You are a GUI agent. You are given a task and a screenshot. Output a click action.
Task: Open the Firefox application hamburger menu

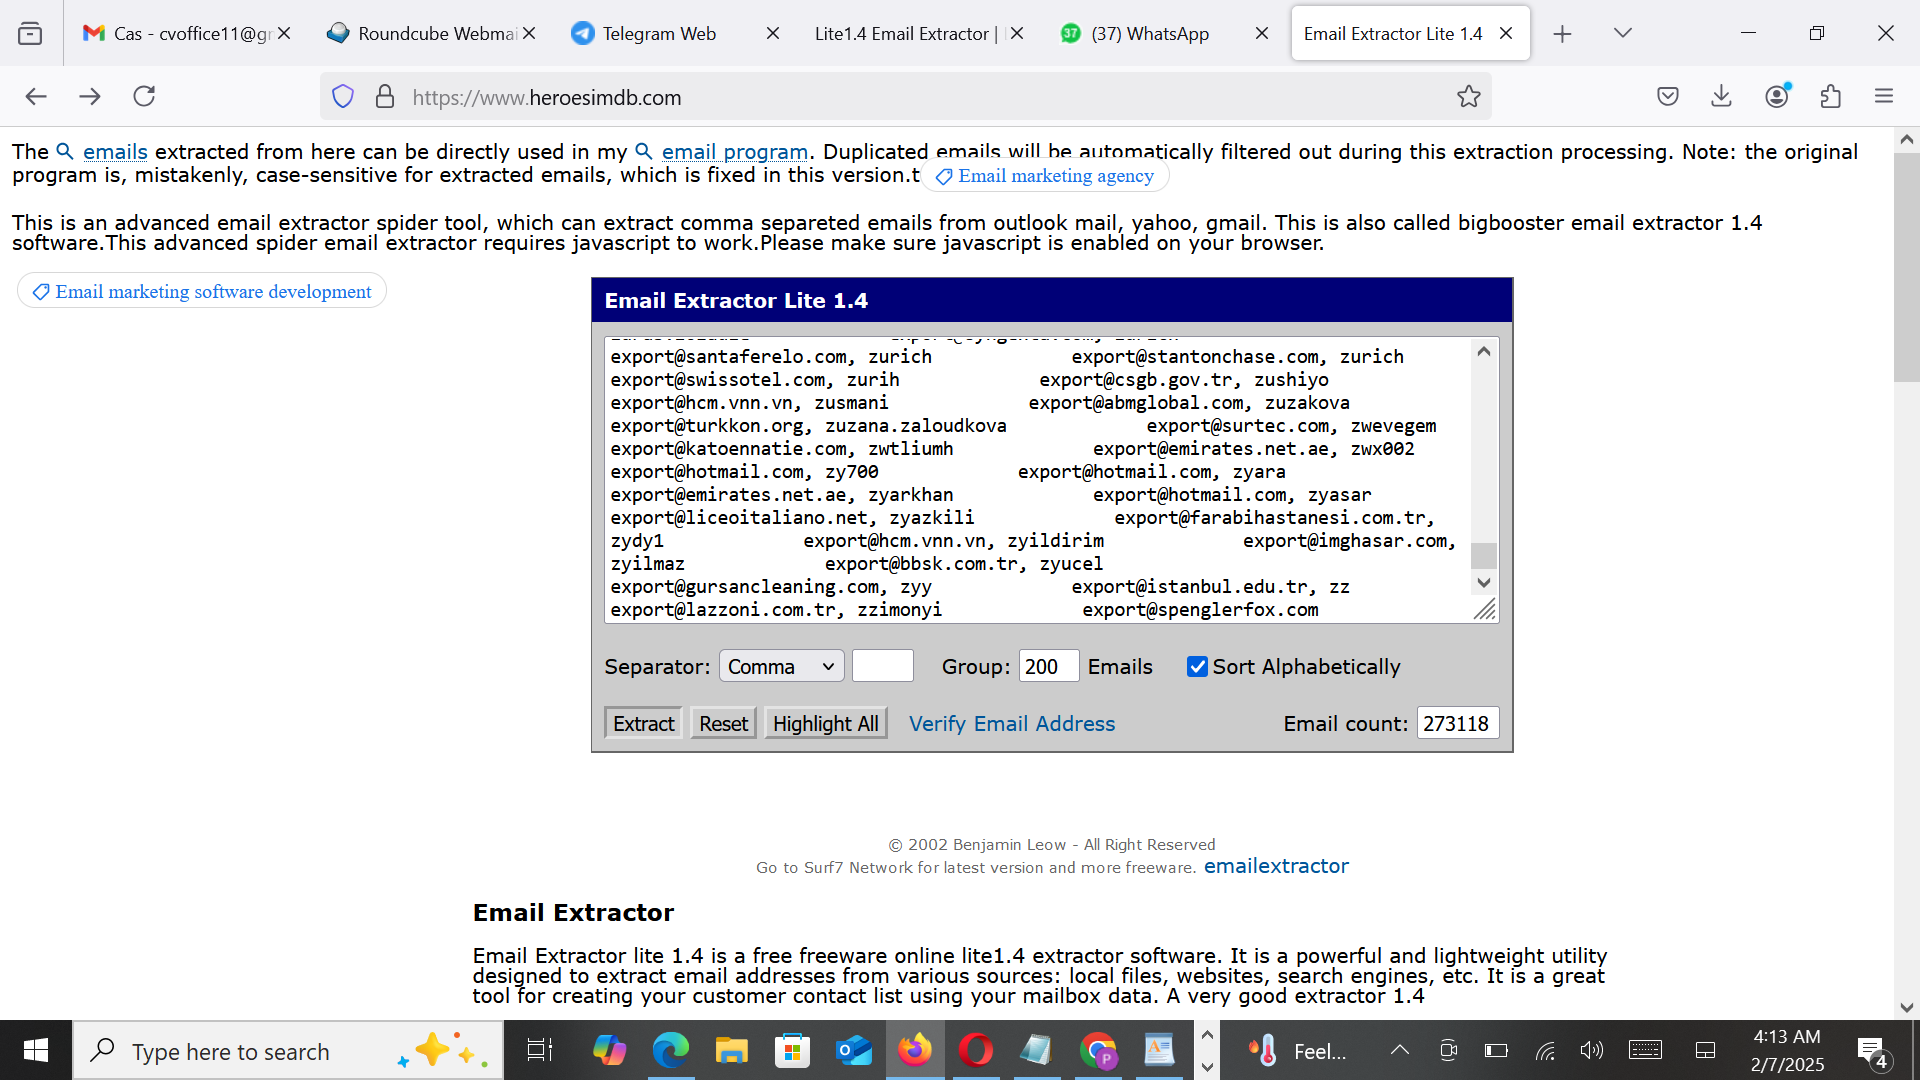(1884, 96)
